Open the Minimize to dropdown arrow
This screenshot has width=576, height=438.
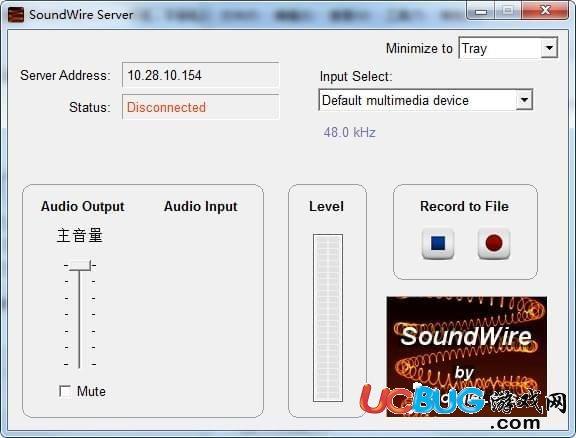tap(549, 48)
